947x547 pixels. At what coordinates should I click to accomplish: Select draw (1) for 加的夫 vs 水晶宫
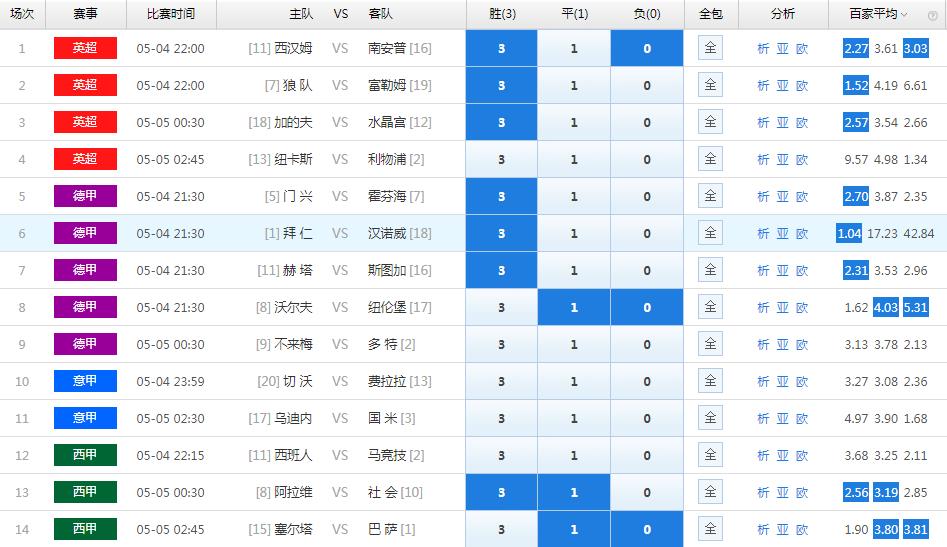click(574, 122)
